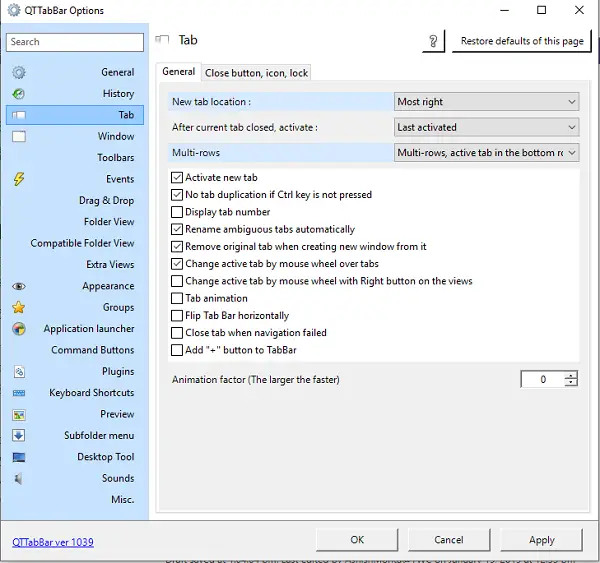Check Add "+" button to TabBar

(177, 350)
